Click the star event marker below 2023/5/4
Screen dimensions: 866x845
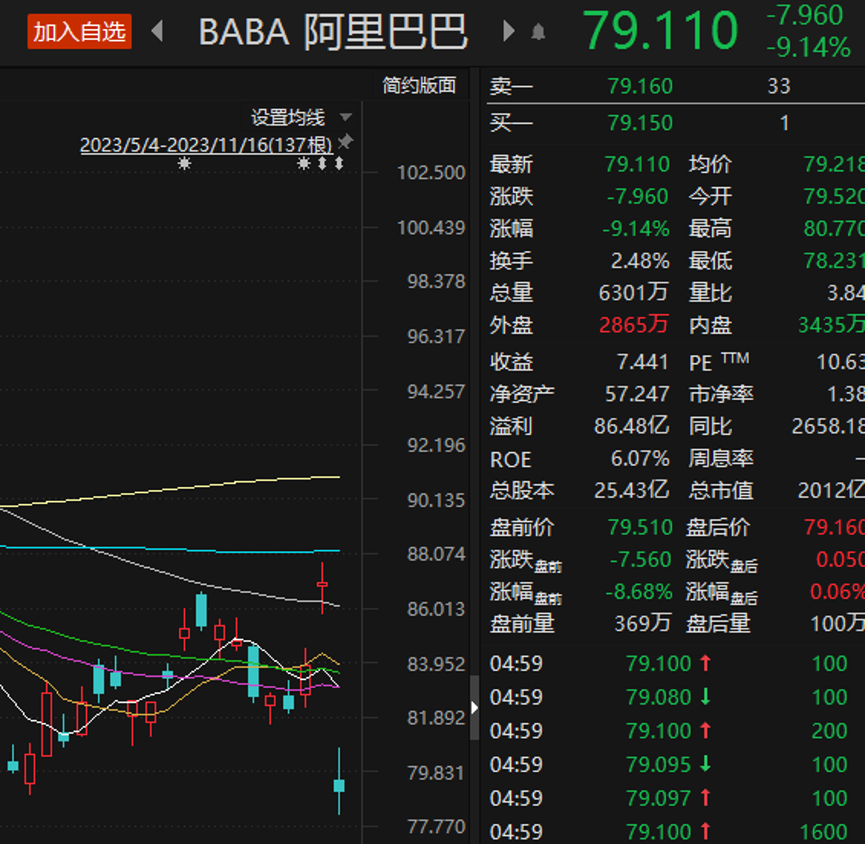click(184, 163)
